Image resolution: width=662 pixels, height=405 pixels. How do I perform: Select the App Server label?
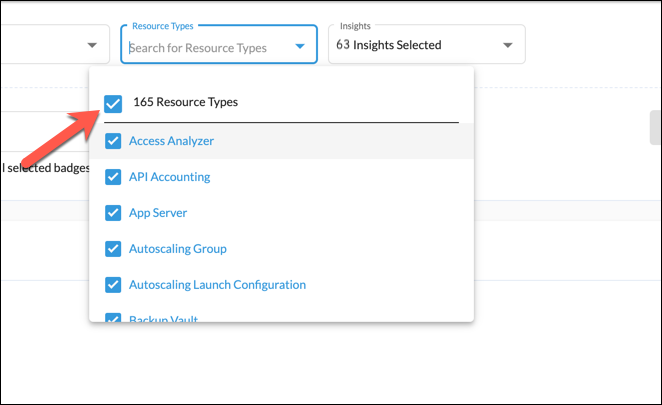coord(158,212)
